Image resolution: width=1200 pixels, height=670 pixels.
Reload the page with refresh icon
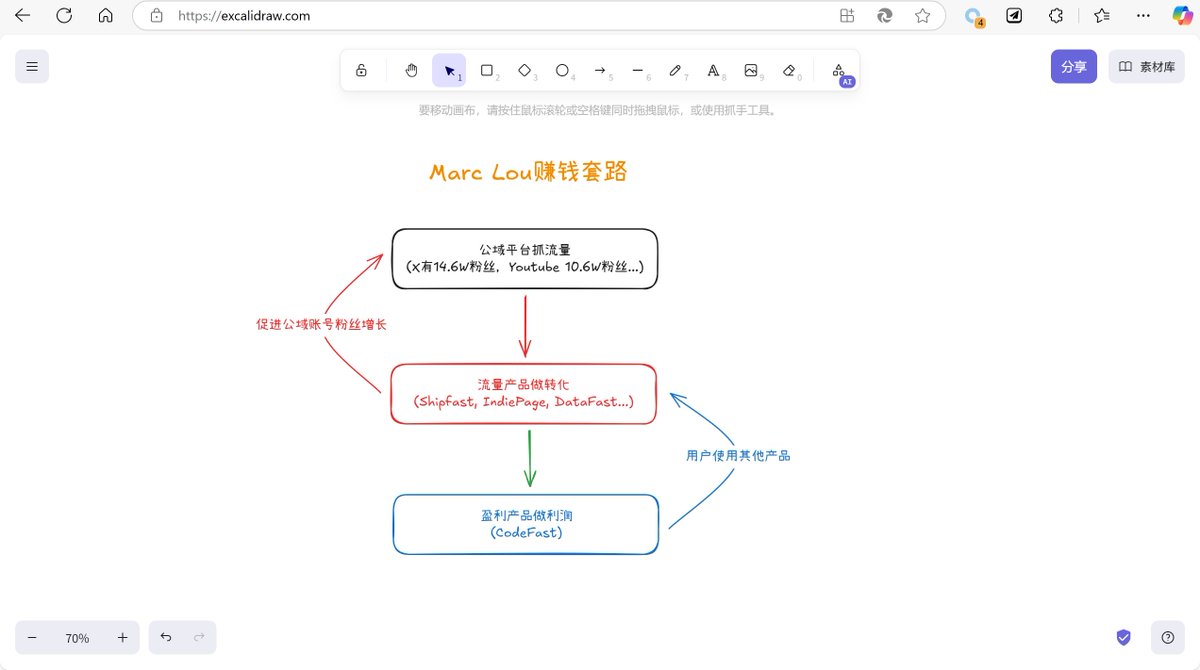(x=64, y=15)
